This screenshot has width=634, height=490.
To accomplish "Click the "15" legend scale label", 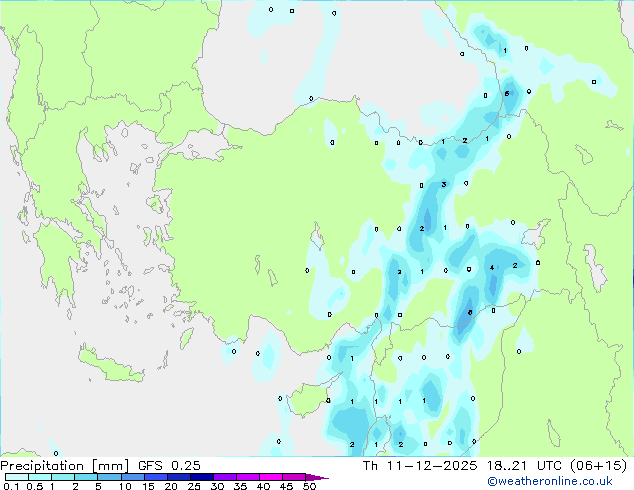I will (x=148, y=486).
